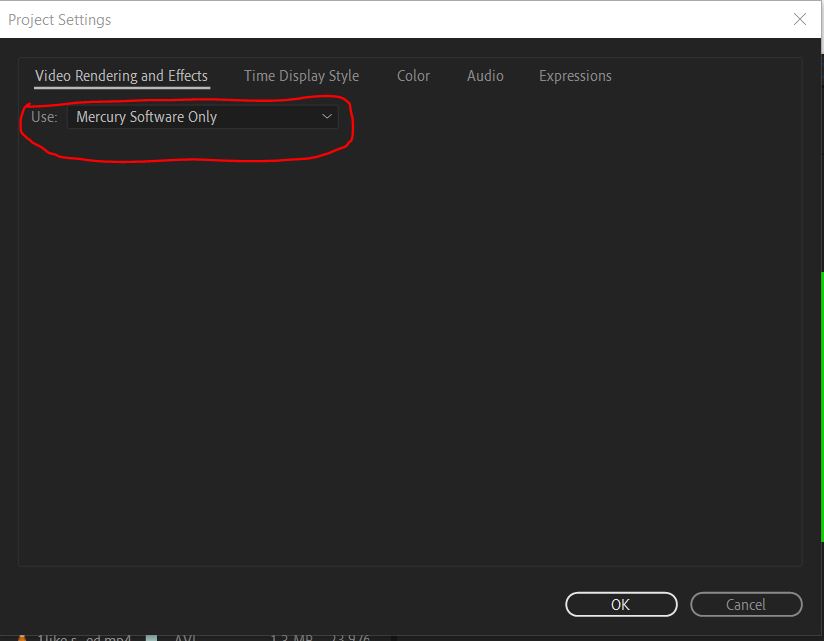Confirm project settings with OK

coord(620,604)
